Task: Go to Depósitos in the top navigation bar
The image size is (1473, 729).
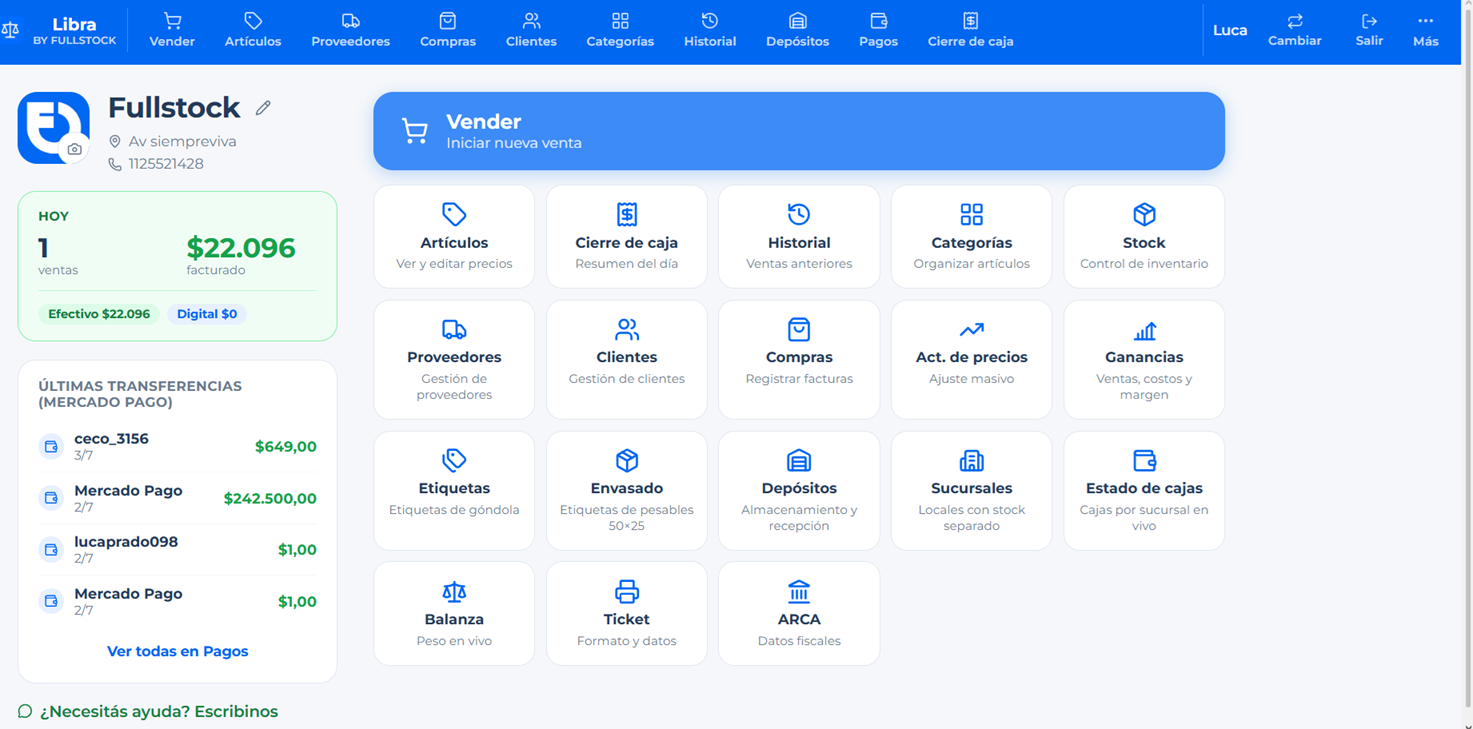Action: [797, 30]
